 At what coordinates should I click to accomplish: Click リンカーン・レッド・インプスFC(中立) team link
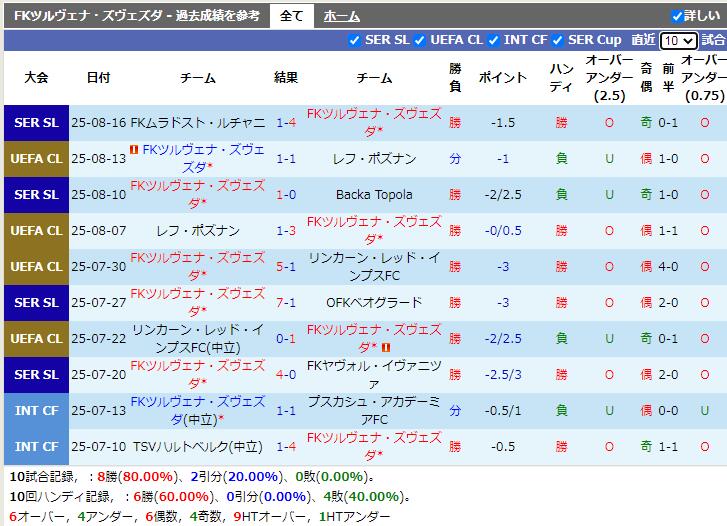pos(198,339)
